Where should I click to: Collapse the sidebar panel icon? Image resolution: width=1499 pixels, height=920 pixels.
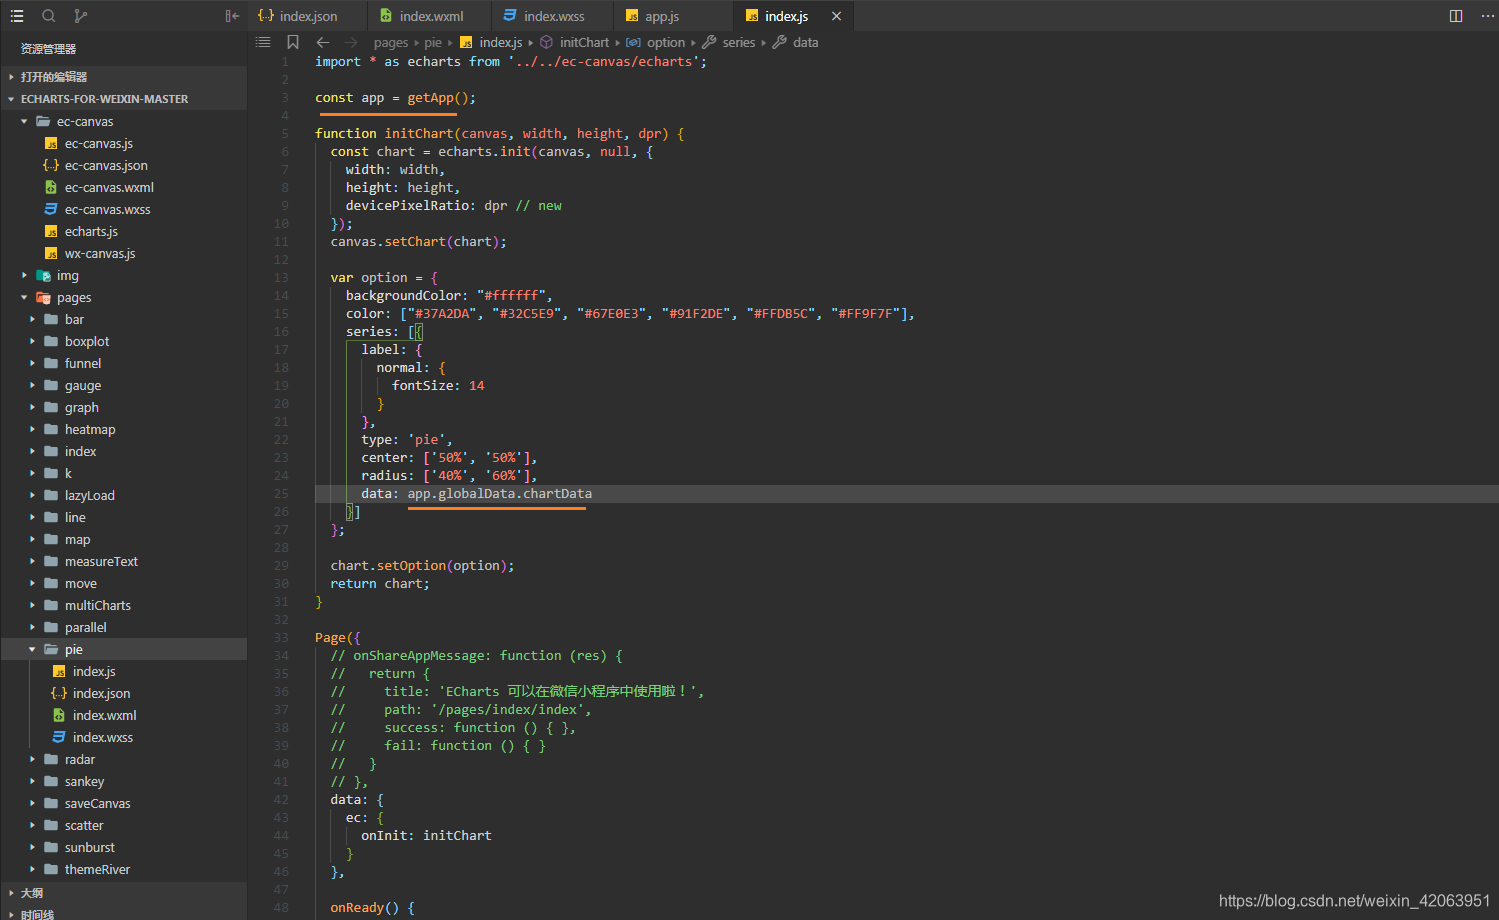[232, 16]
